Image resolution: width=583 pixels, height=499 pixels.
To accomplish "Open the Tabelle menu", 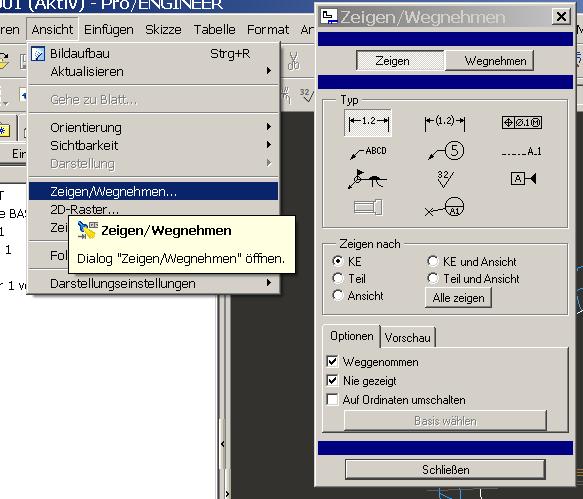I will pos(215,29).
